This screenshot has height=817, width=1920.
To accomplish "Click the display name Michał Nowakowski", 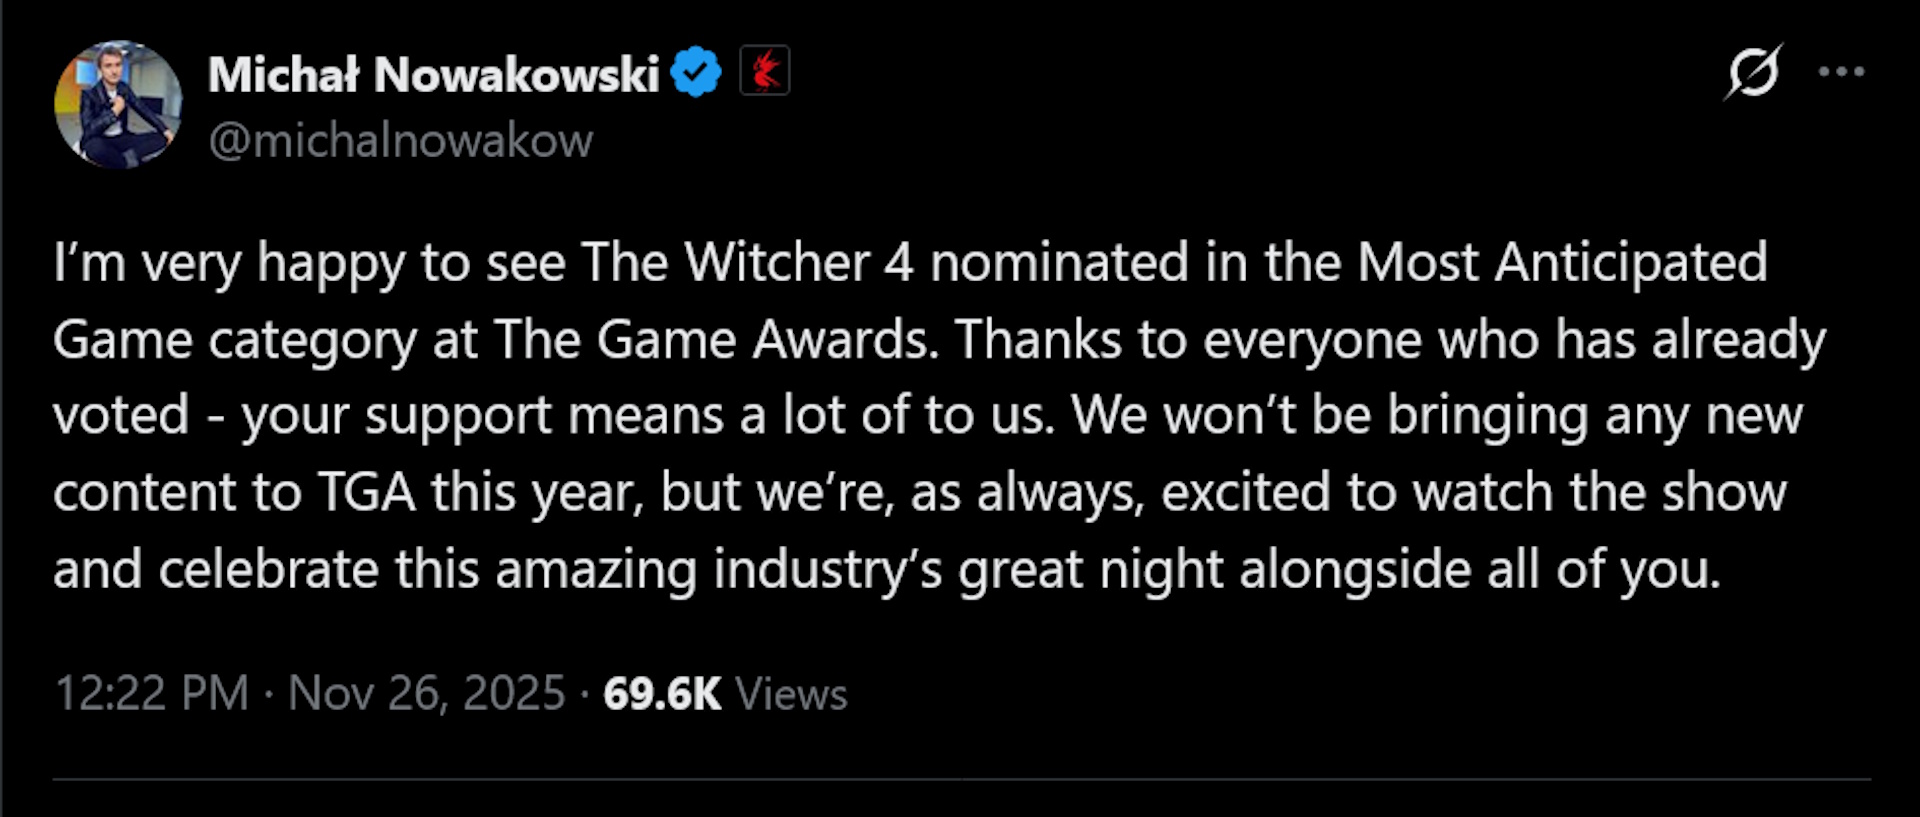I will click(433, 74).
